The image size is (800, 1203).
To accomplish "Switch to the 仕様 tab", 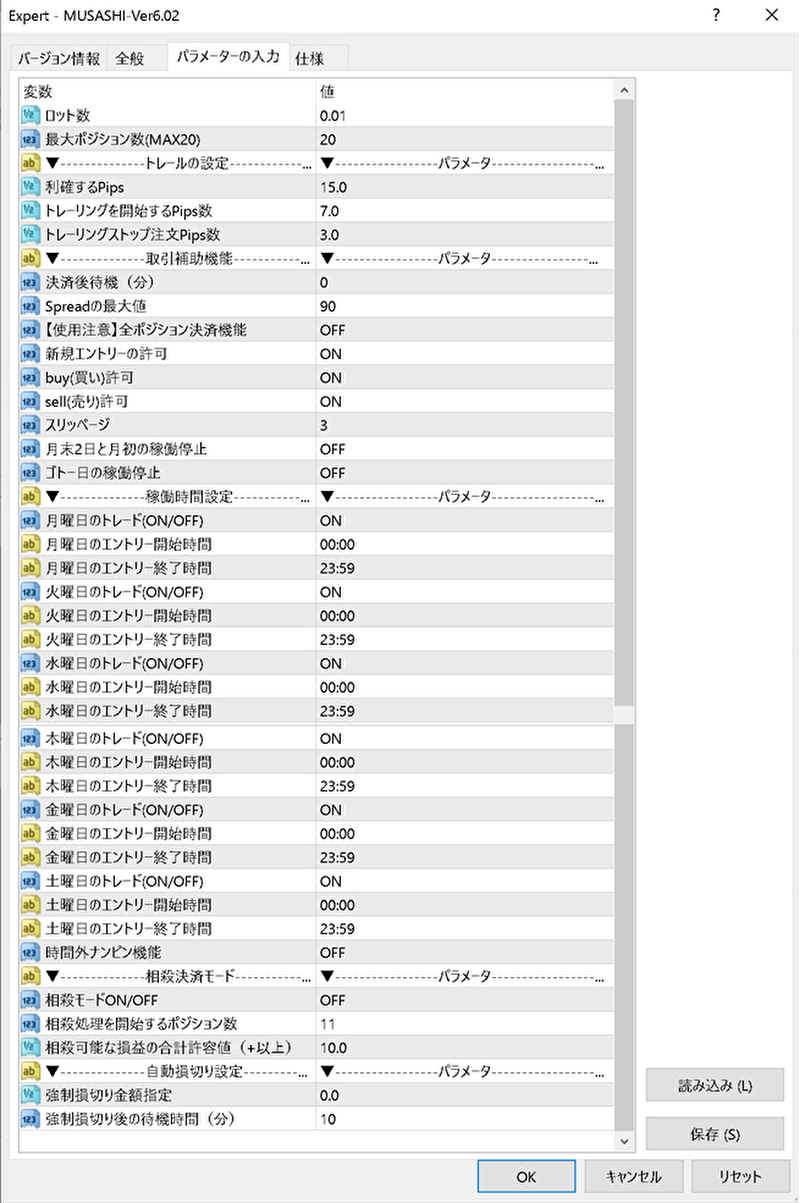I will coord(310,59).
